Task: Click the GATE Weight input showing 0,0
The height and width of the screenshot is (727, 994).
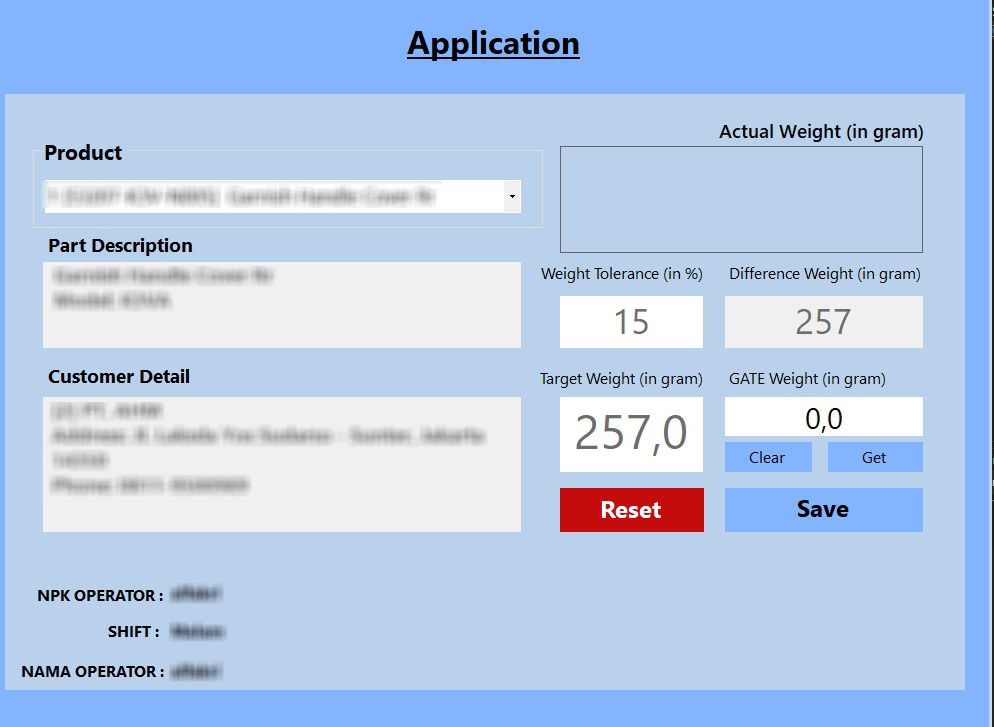Action: 823,417
